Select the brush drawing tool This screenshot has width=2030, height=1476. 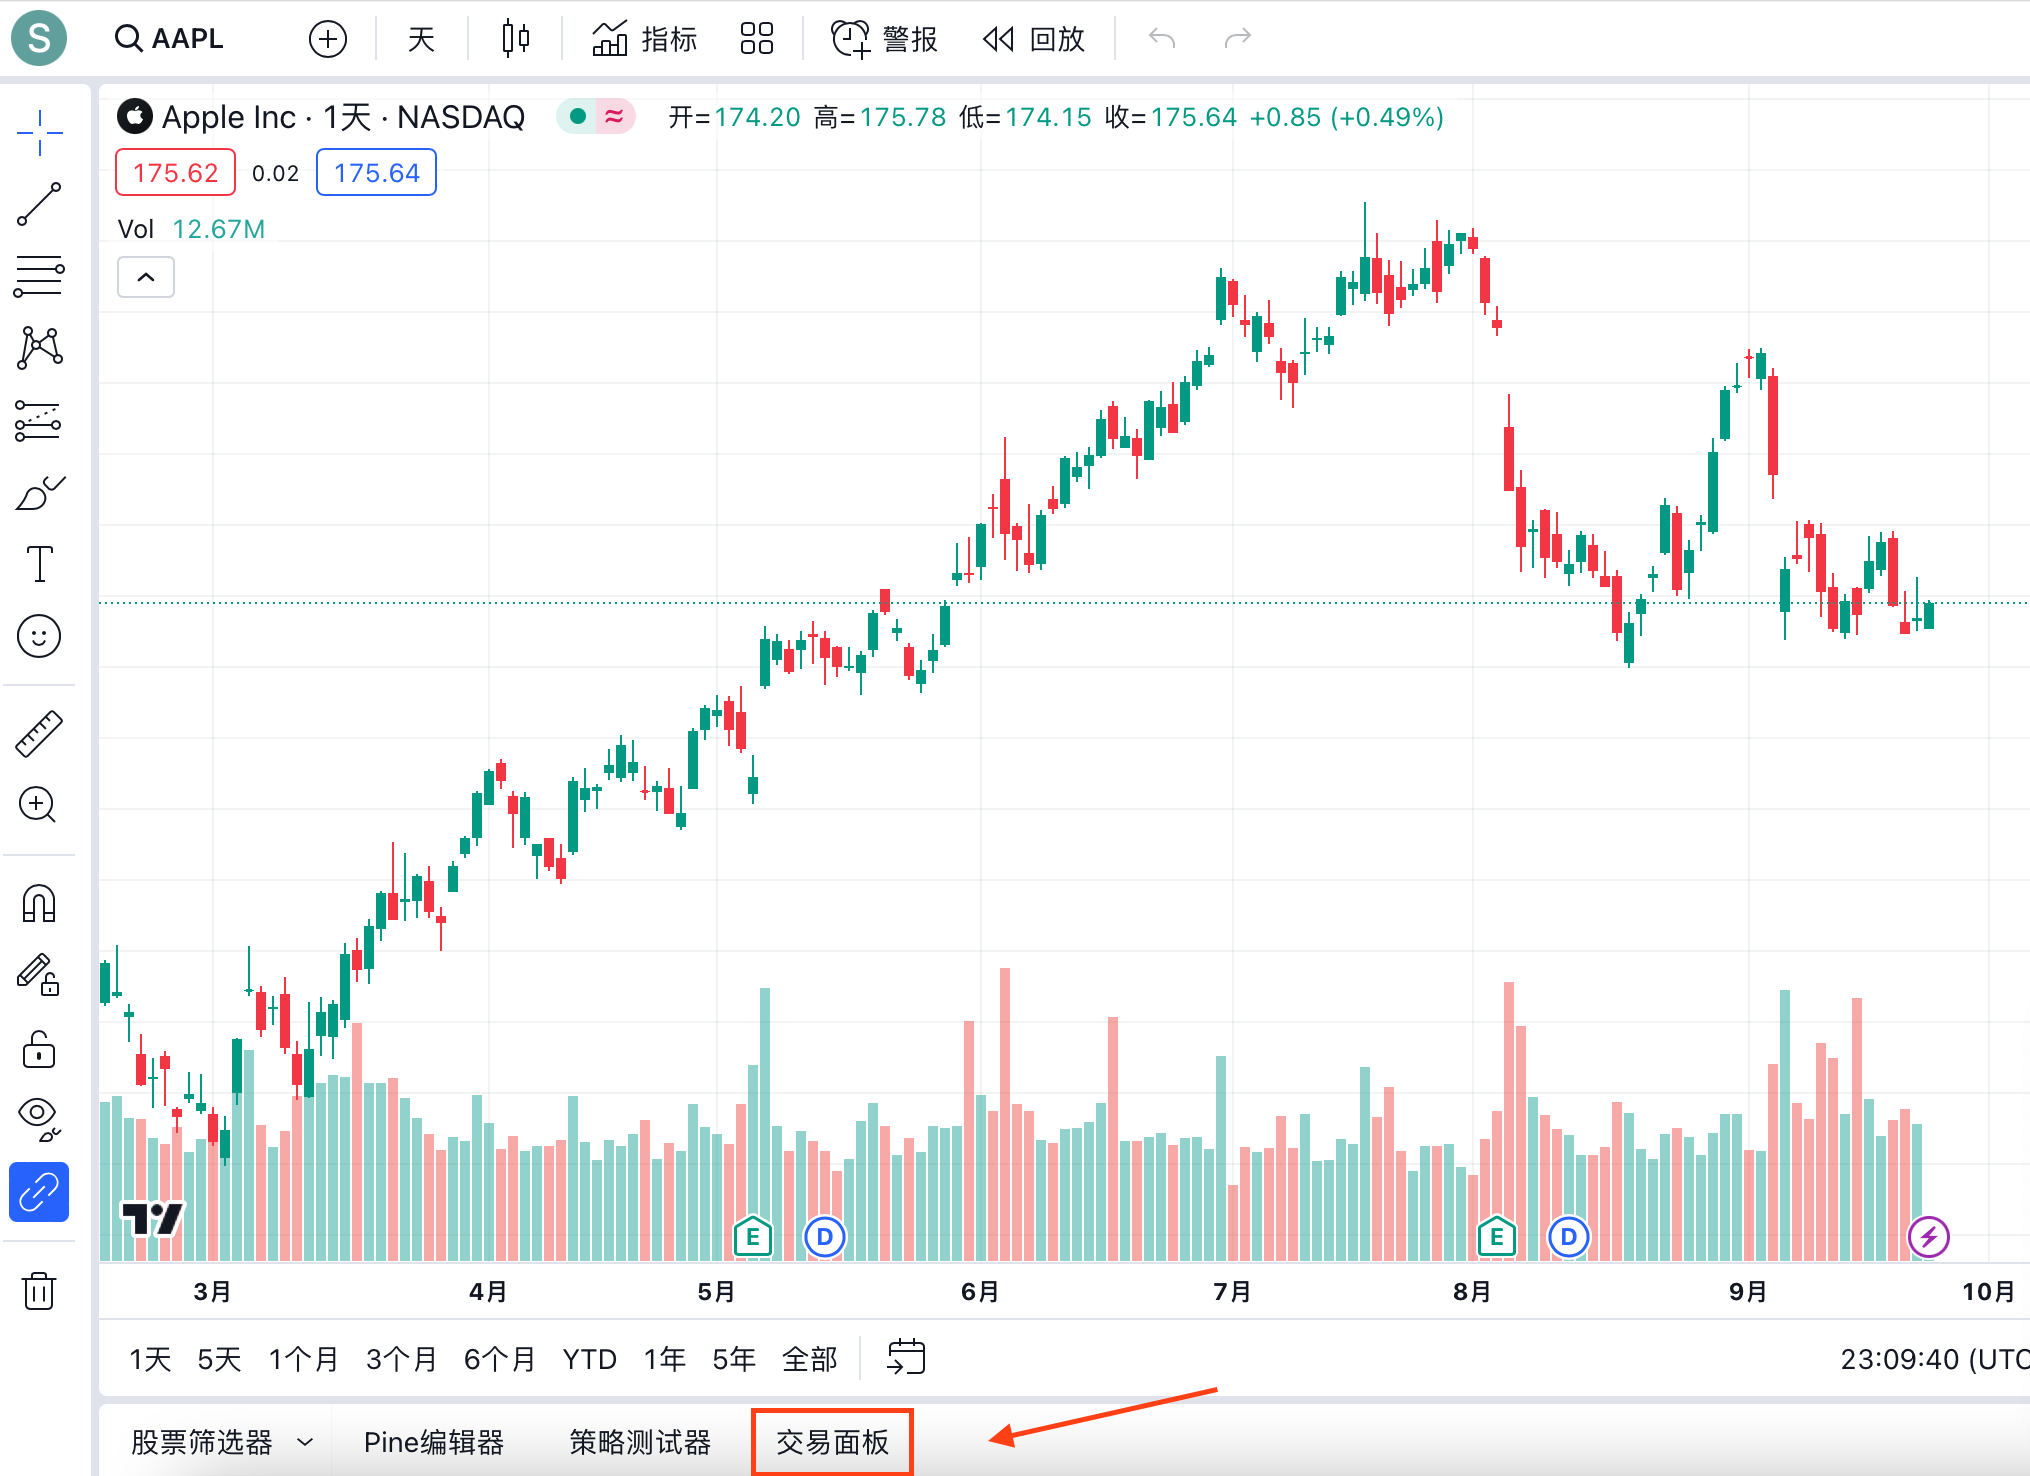click(39, 493)
